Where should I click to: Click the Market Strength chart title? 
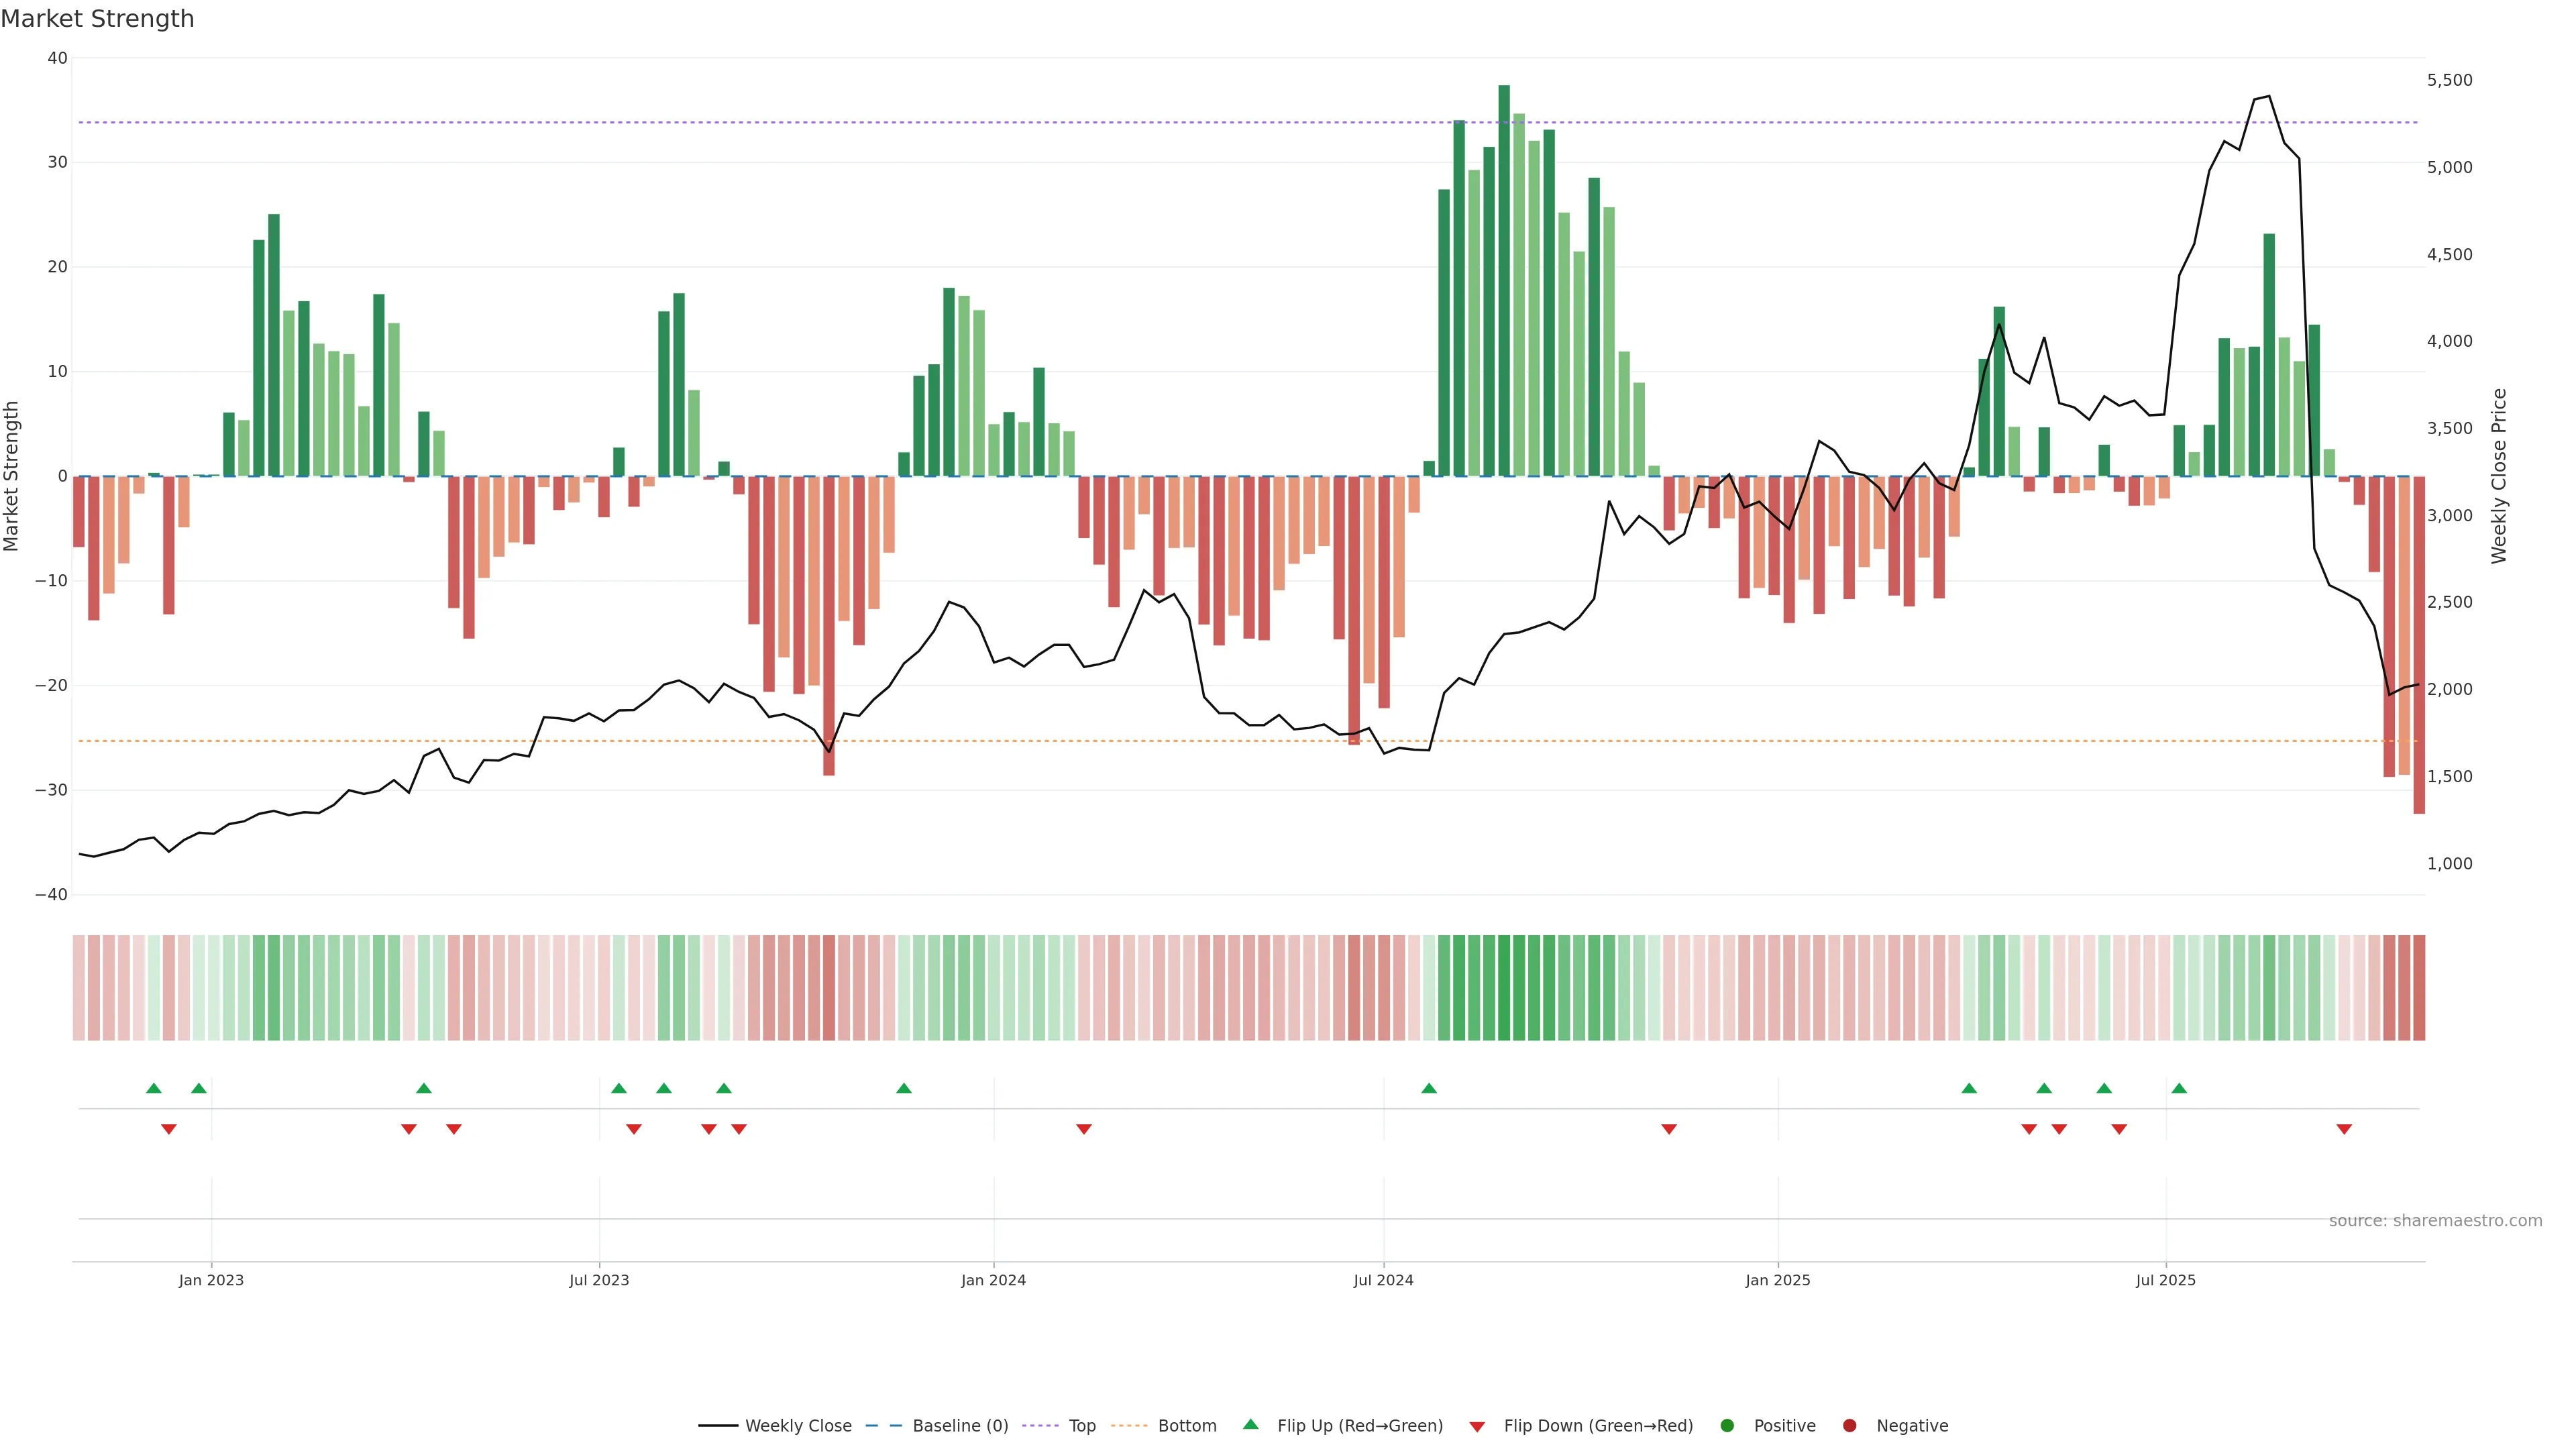(x=97, y=19)
